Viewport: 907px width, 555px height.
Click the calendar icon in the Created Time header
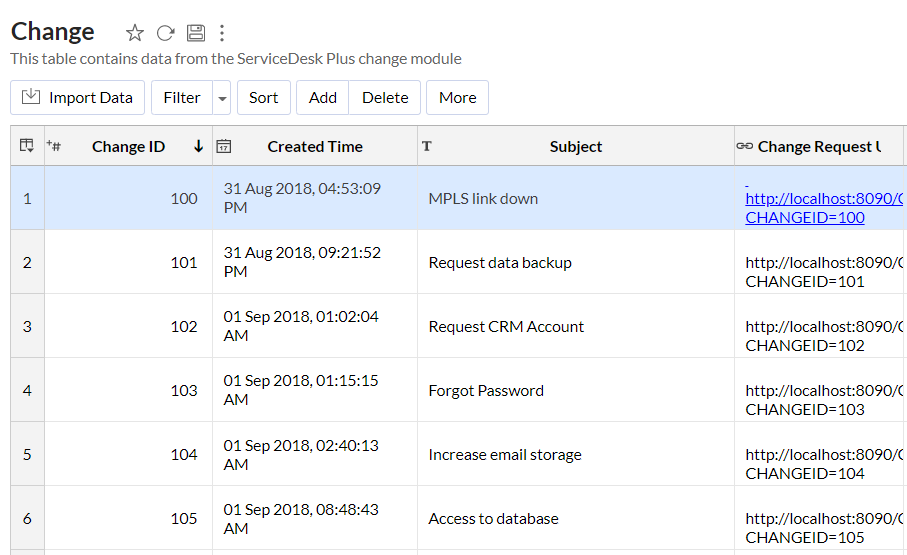pyautogui.click(x=224, y=146)
